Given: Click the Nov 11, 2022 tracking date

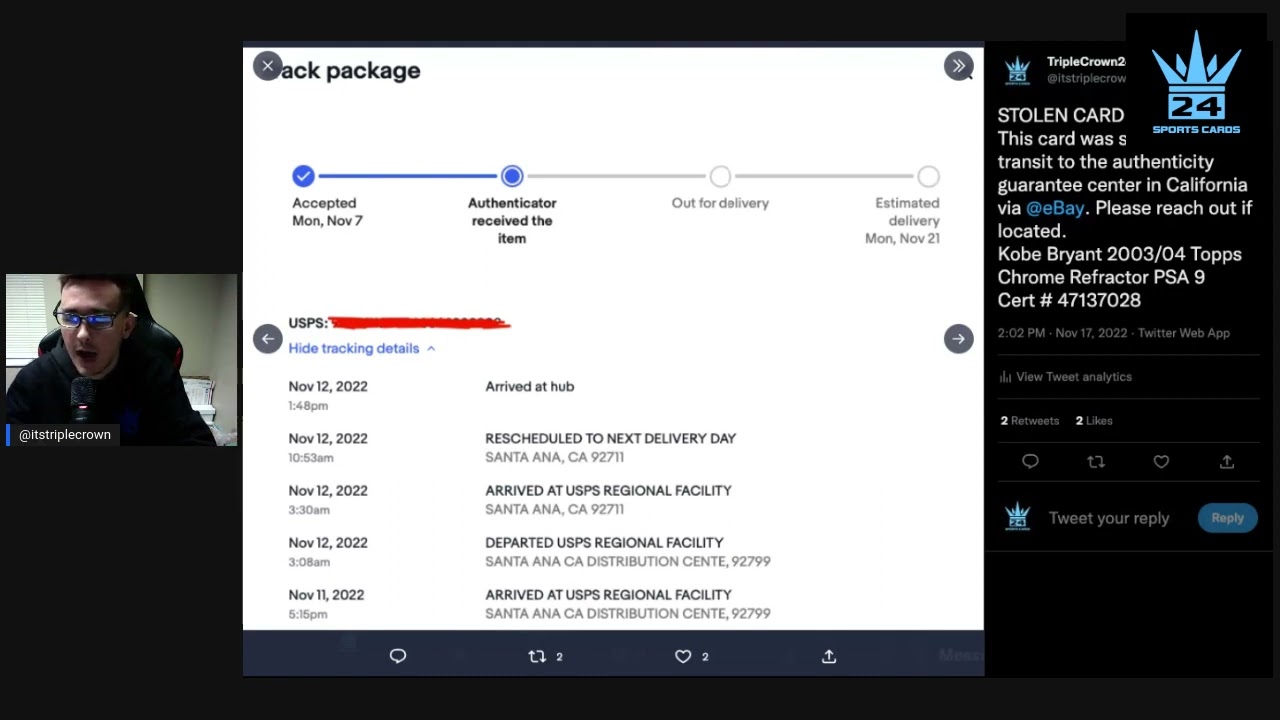Looking at the screenshot, I should pos(326,594).
